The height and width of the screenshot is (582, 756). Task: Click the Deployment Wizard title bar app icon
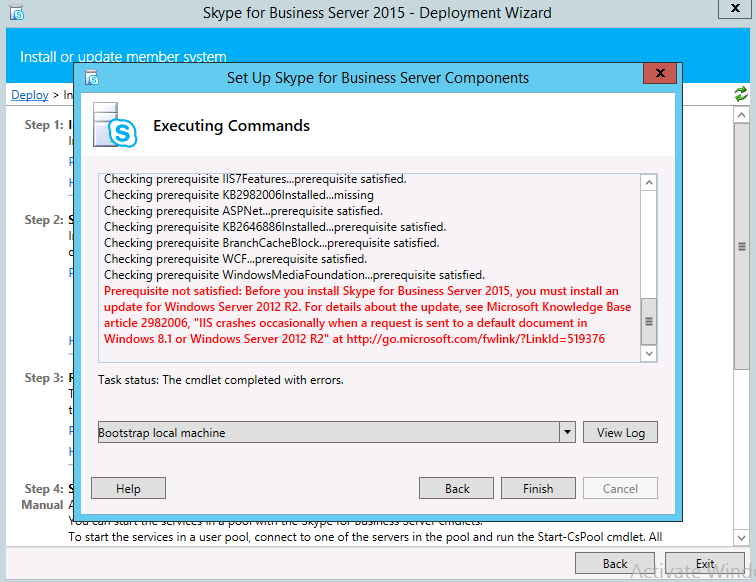(x=17, y=13)
